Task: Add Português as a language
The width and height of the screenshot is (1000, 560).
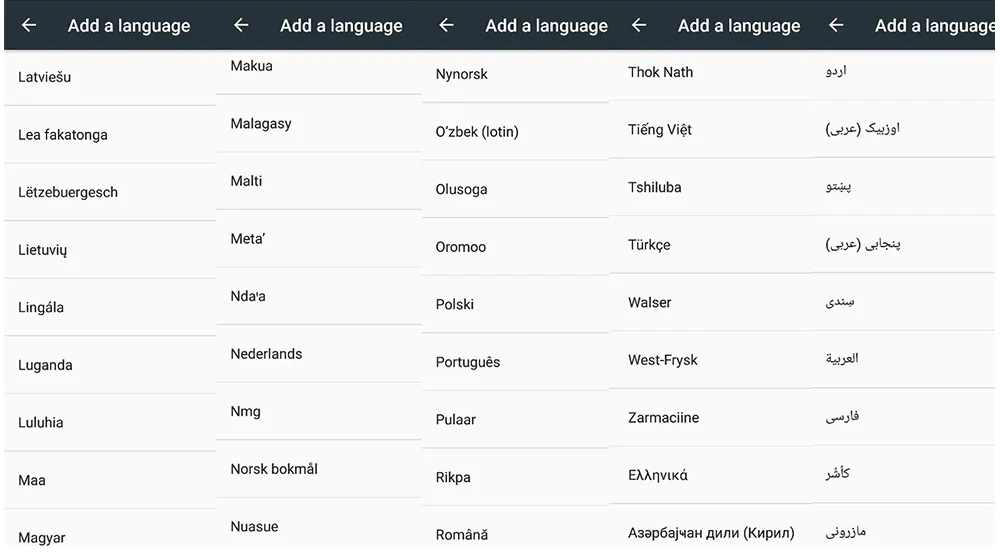Action: [x=468, y=362]
